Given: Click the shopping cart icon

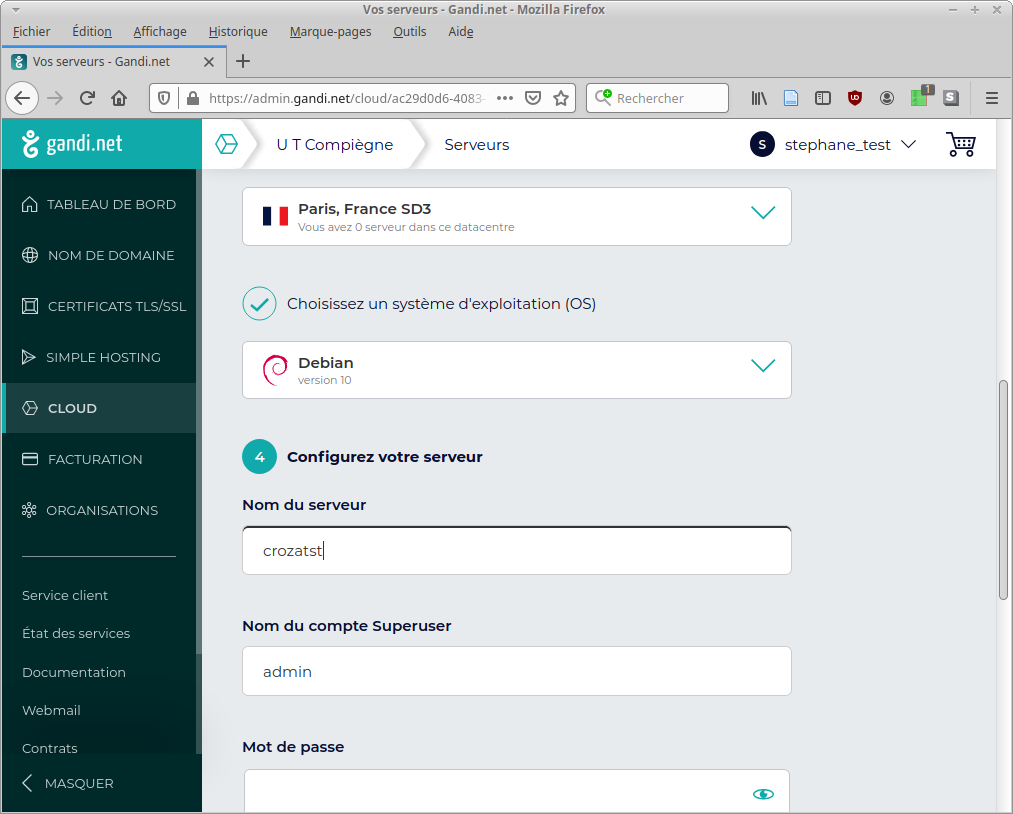Looking at the screenshot, I should point(960,145).
